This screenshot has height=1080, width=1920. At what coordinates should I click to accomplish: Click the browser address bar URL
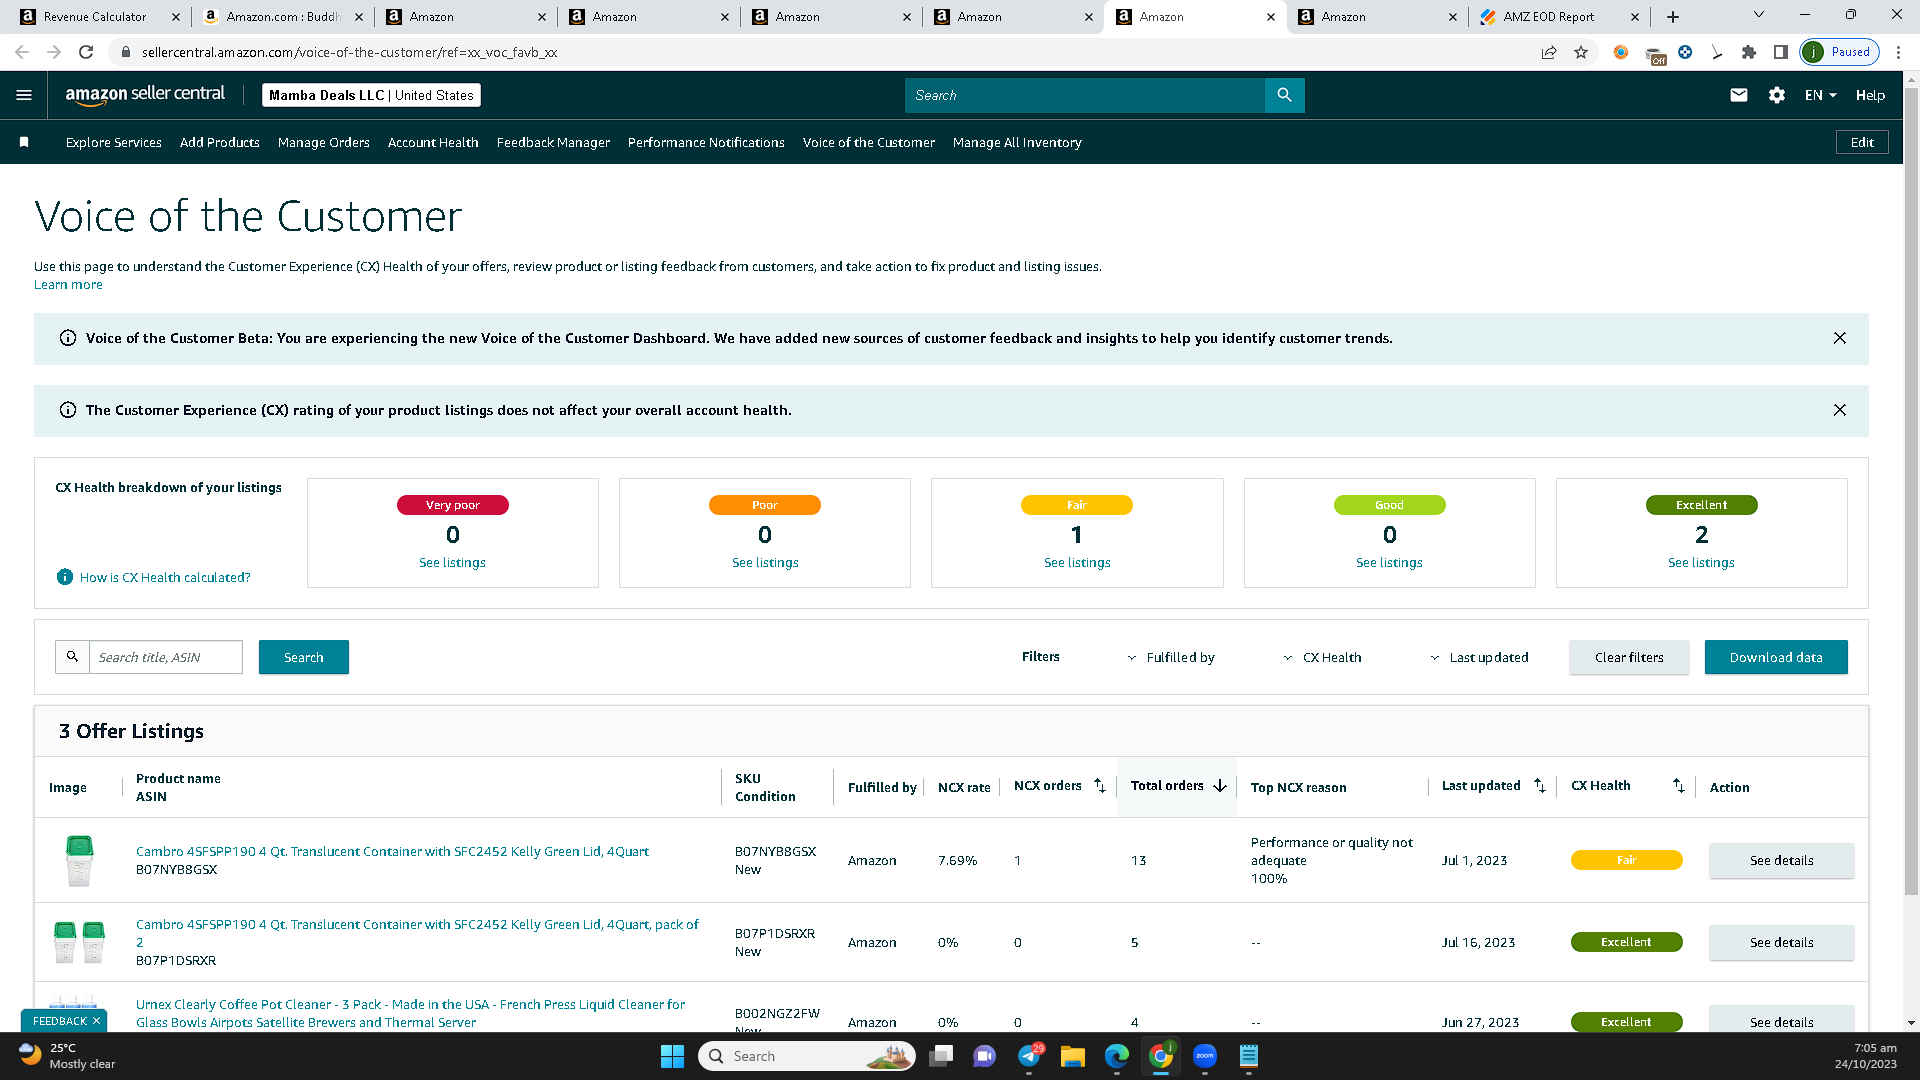349,52
